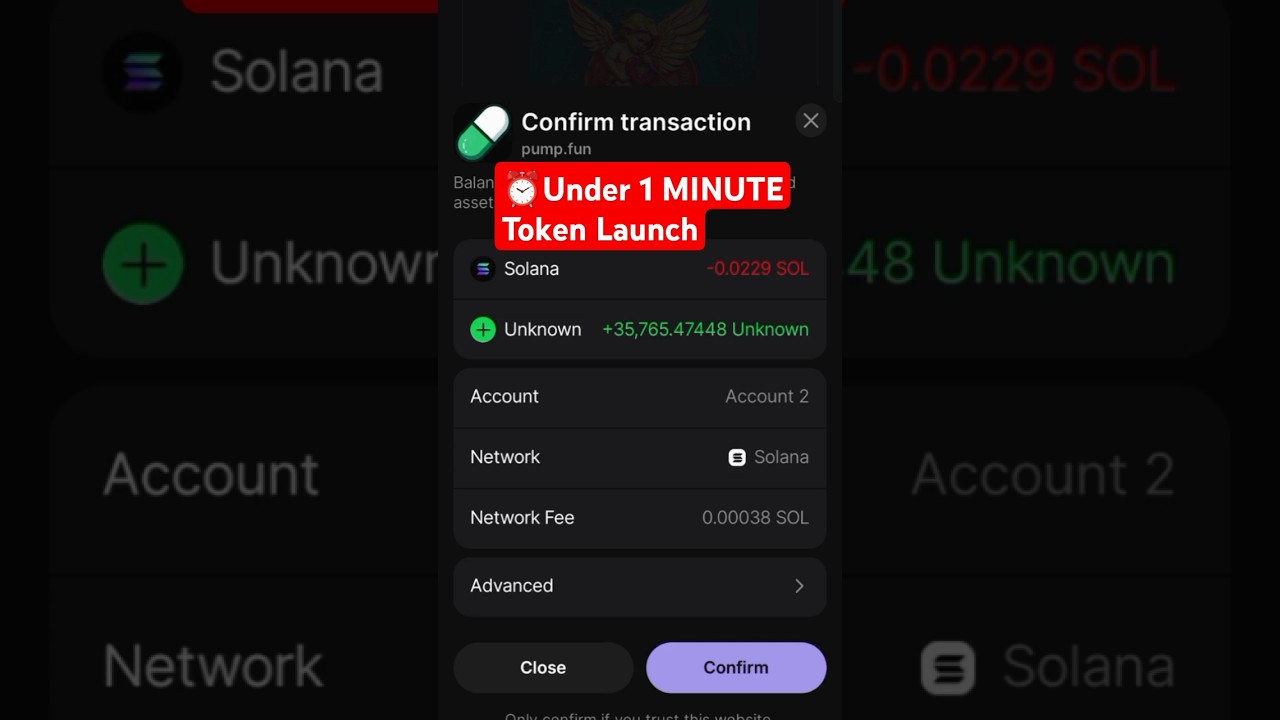This screenshot has height=720, width=1280.
Task: Click the Close button
Action: coord(543,668)
